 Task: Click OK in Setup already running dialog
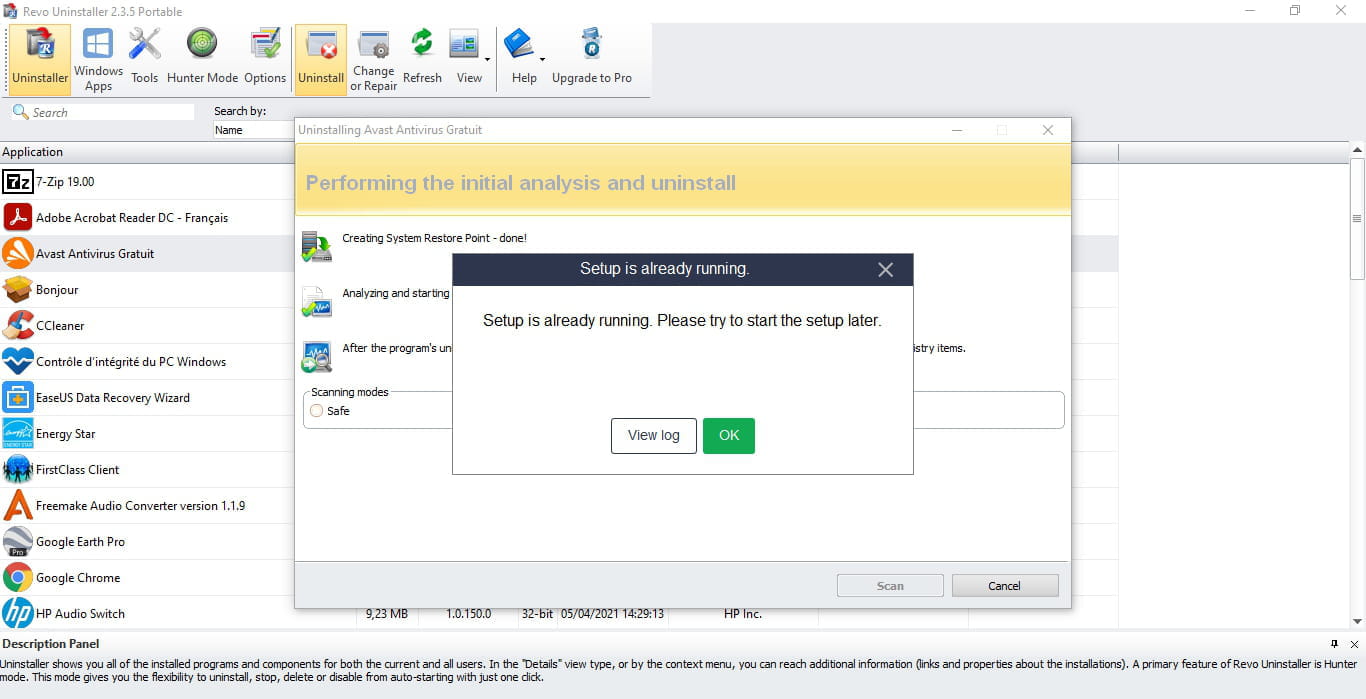pos(729,436)
